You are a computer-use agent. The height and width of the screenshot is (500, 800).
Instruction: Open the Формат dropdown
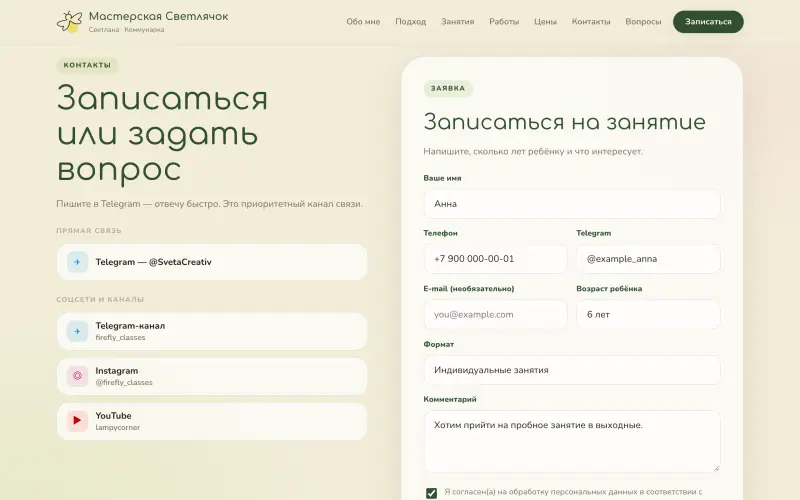pos(572,370)
